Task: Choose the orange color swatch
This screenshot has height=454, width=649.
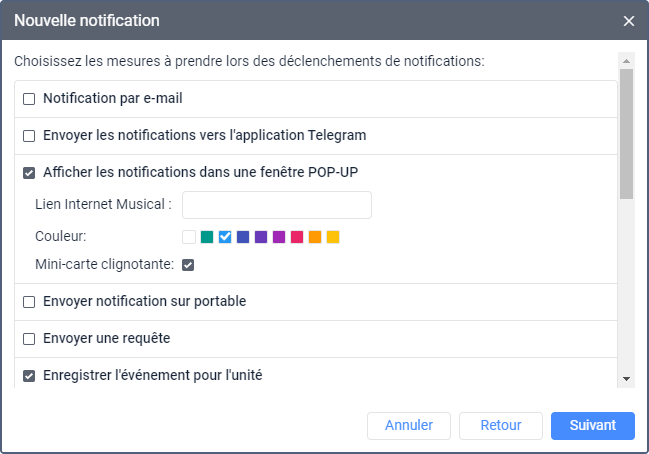Action: click(315, 237)
